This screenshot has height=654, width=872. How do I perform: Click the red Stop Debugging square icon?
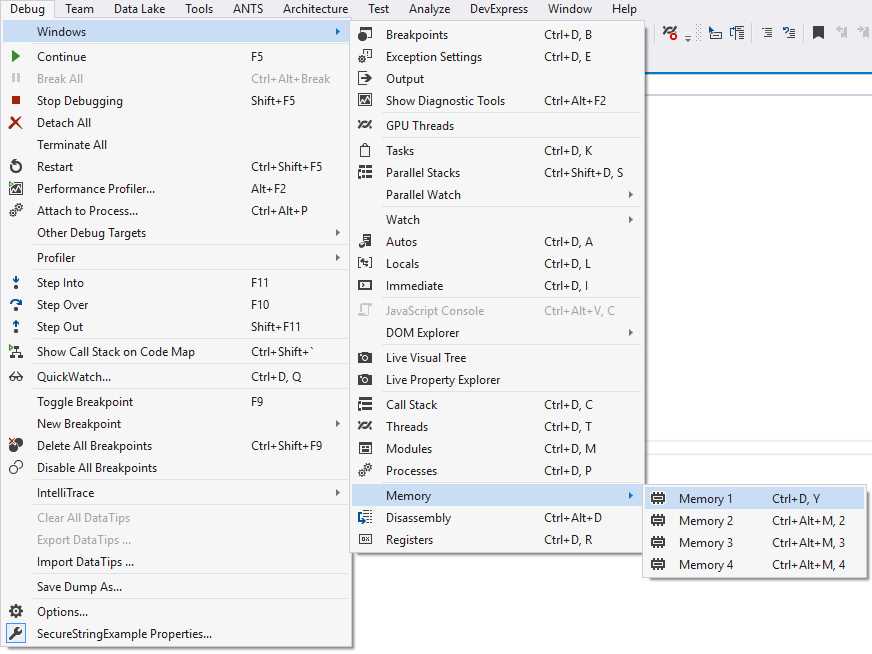click(x=17, y=101)
